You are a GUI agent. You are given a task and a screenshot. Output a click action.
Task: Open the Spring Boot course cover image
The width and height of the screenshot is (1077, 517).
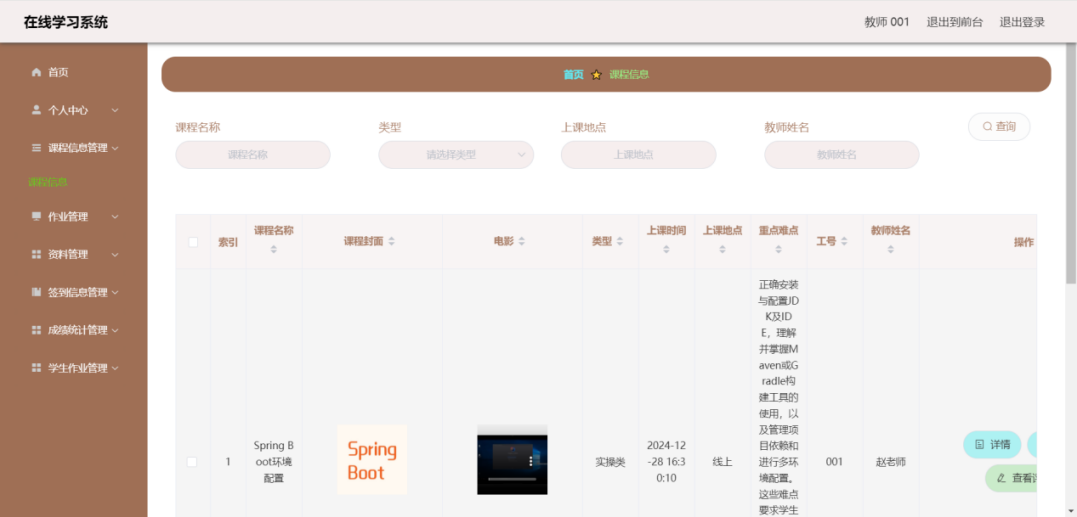tap(372, 459)
